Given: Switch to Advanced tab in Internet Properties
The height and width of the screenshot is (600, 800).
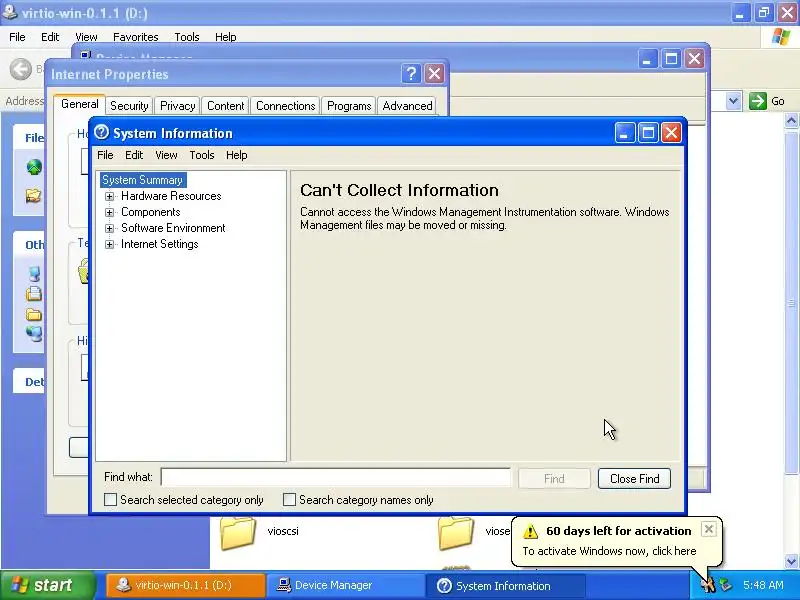Looking at the screenshot, I should pos(407,106).
